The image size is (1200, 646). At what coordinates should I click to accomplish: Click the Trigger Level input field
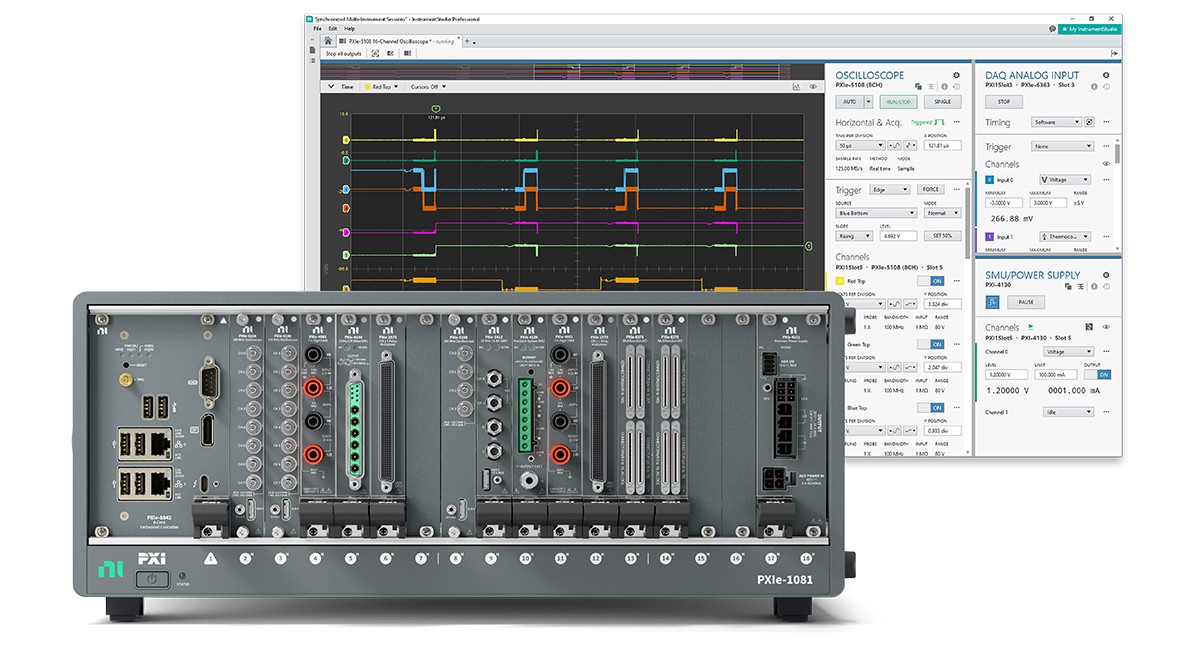899,236
